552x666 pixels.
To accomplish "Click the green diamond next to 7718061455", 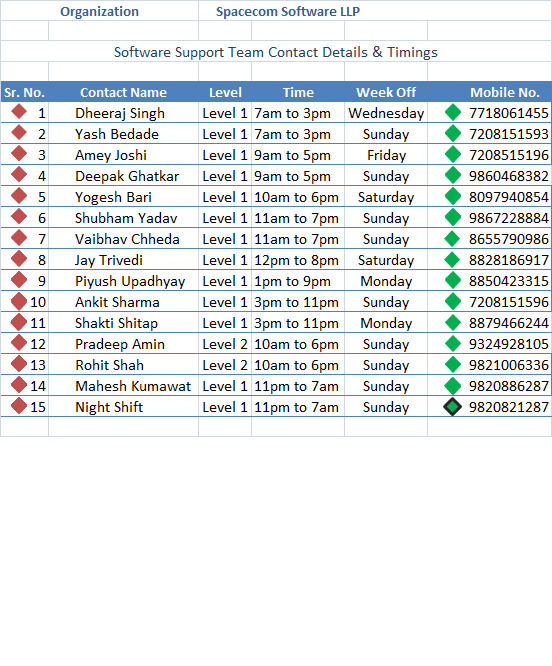I will (x=453, y=112).
